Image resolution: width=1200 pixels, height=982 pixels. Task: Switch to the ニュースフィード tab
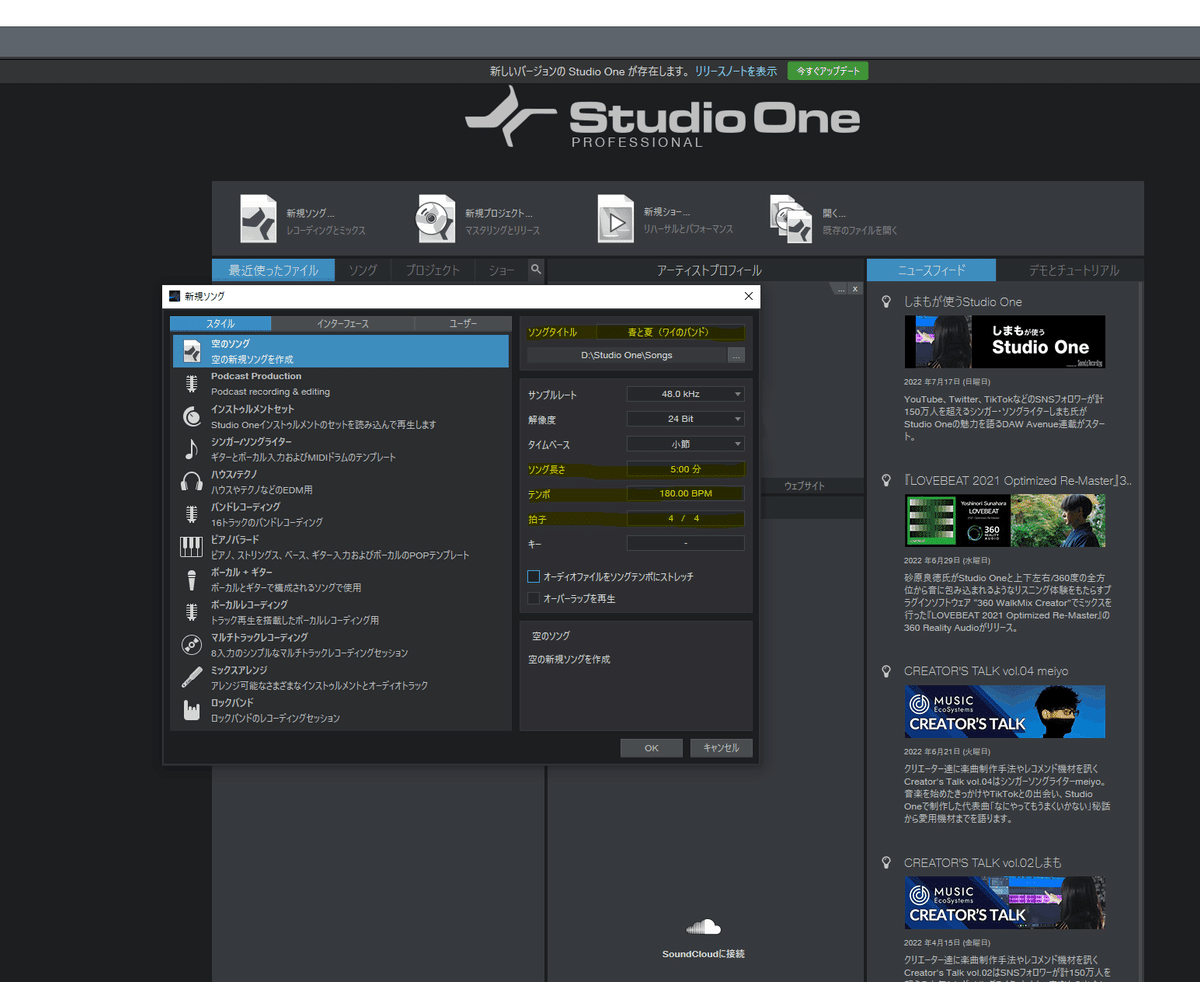pyautogui.click(x=931, y=270)
